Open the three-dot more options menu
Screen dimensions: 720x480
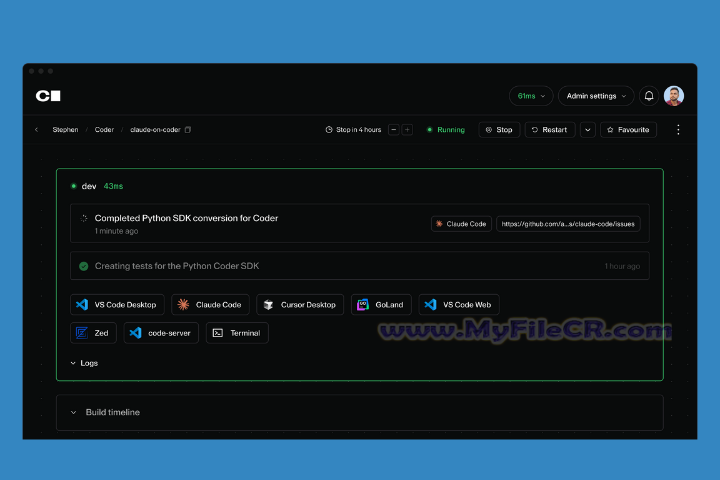[x=678, y=130]
